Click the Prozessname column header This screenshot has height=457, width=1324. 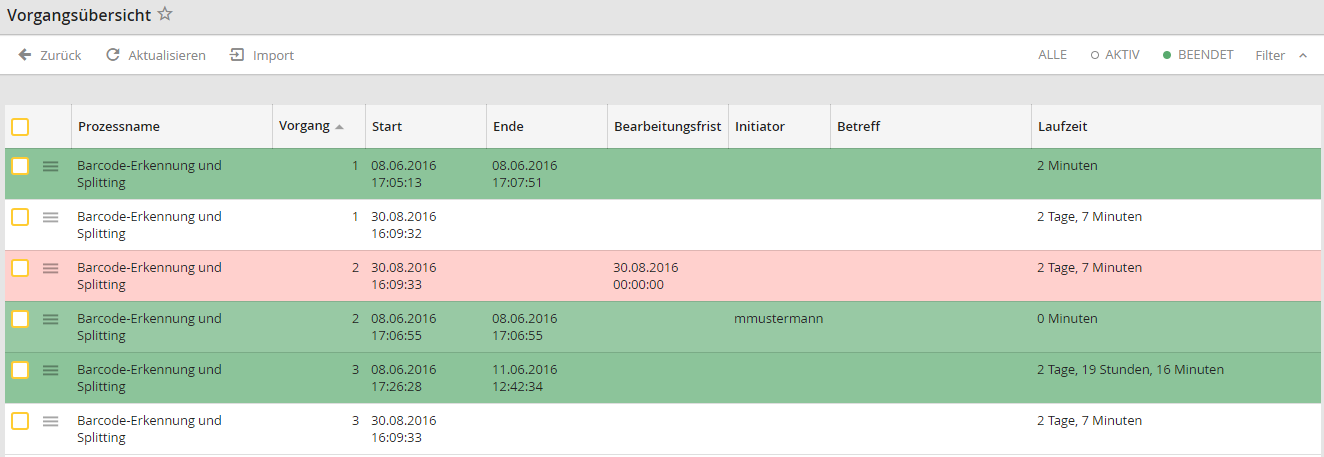pos(119,127)
